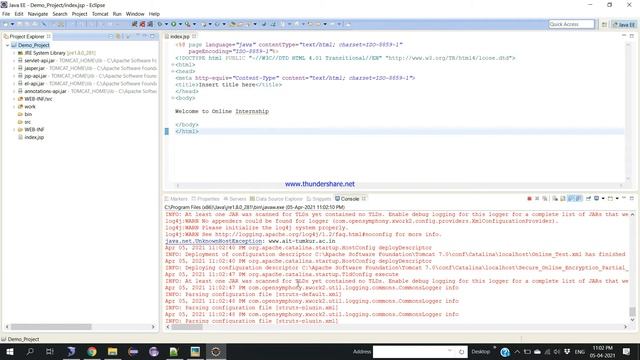This screenshot has height=360, width=640.
Task: Start Tomcat using the toolbar icon
Action: point(134,24)
